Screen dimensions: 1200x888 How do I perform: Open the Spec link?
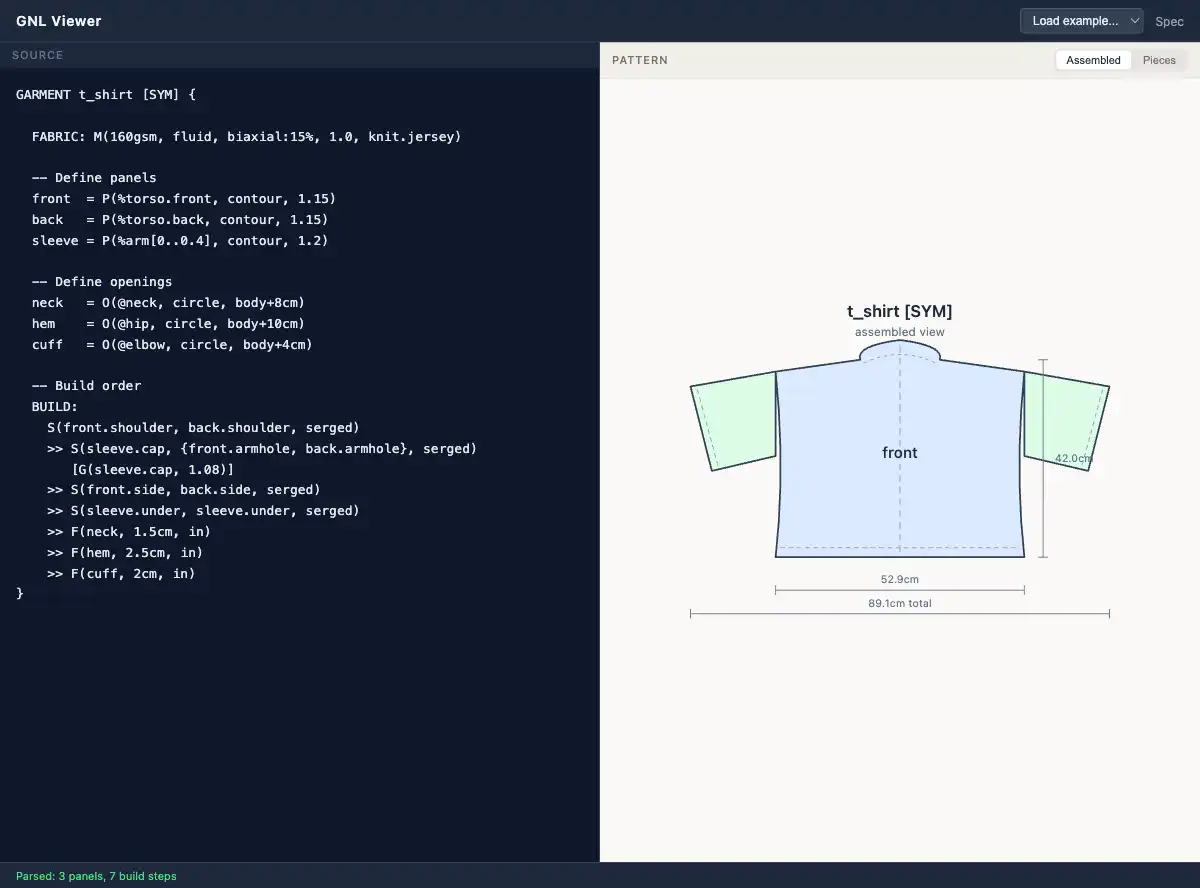point(1169,21)
